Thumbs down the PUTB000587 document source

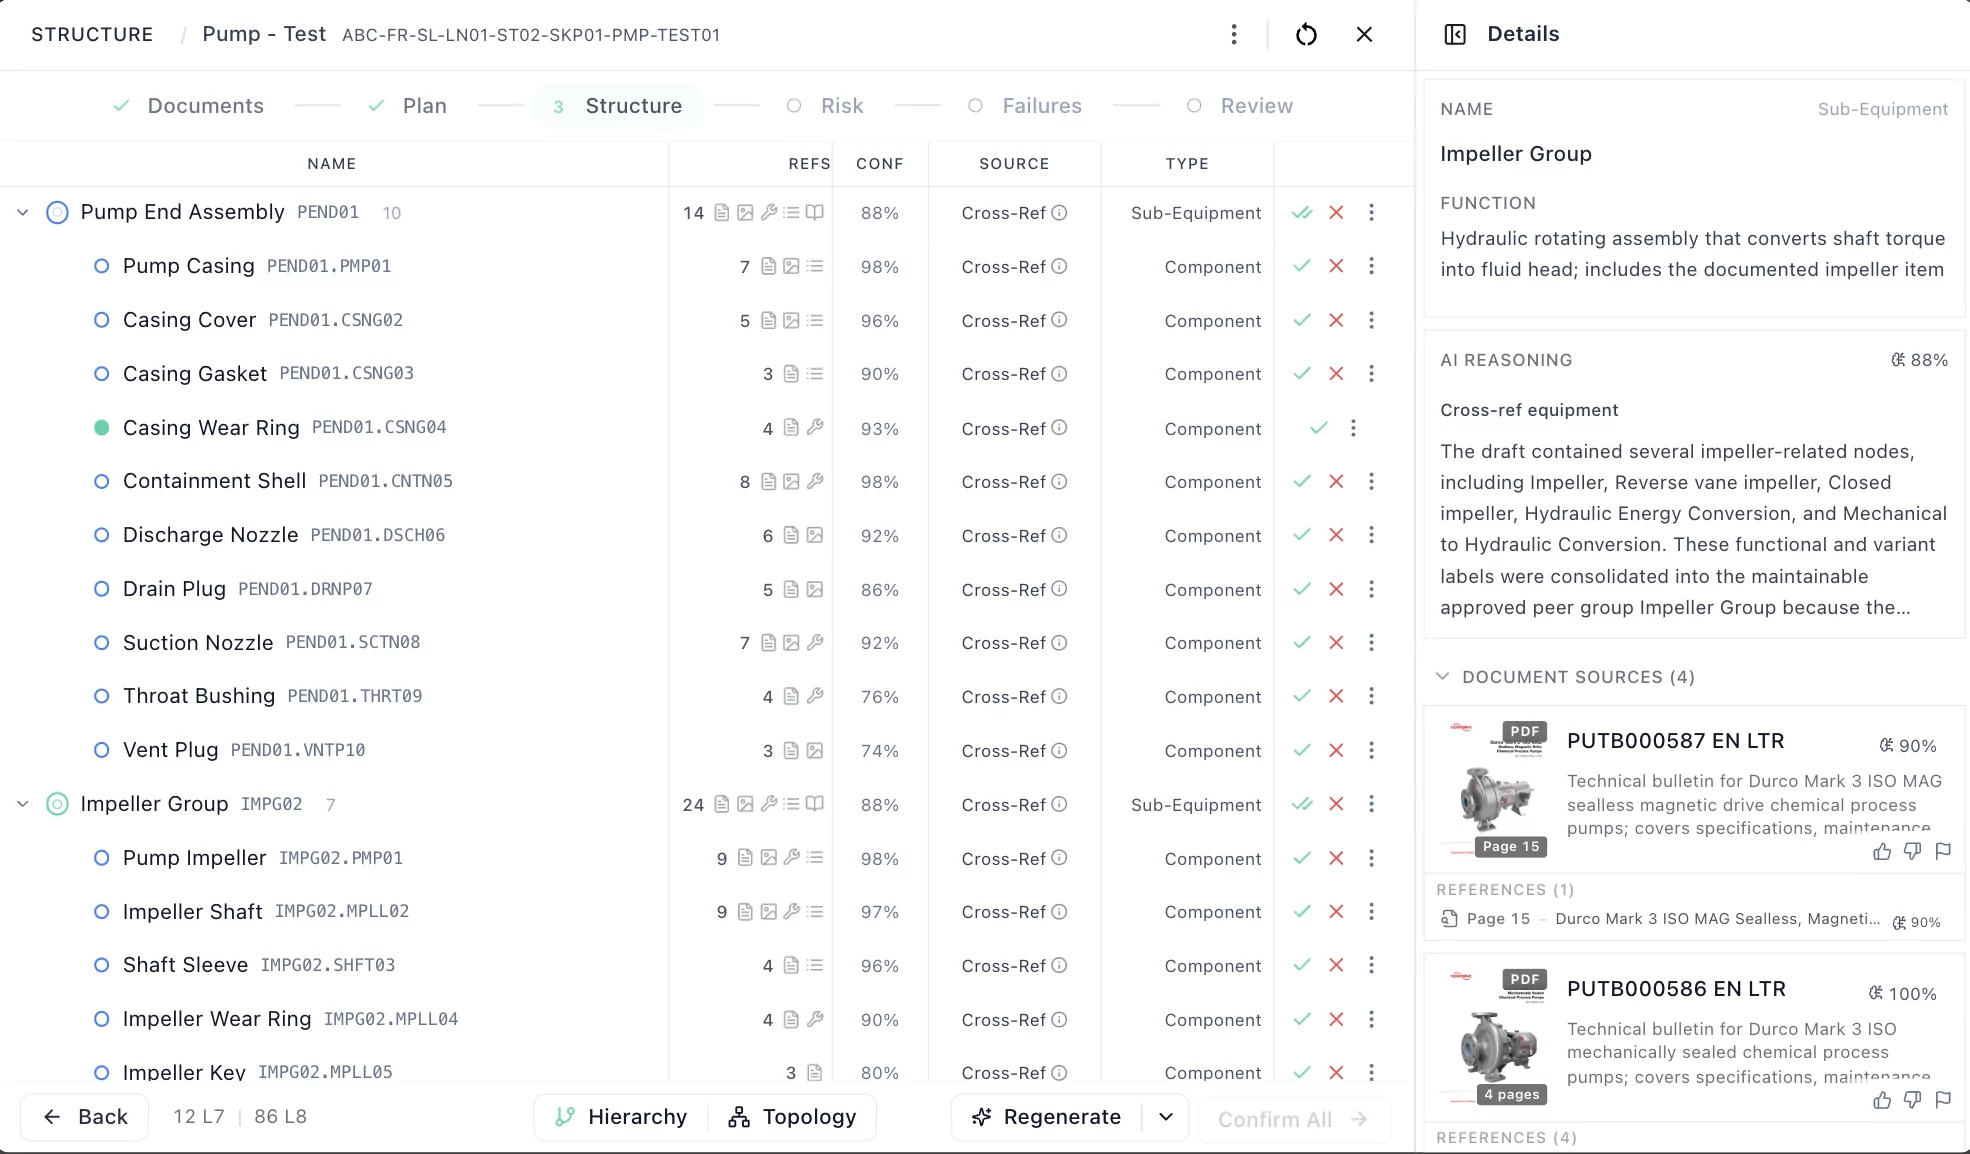(1913, 851)
